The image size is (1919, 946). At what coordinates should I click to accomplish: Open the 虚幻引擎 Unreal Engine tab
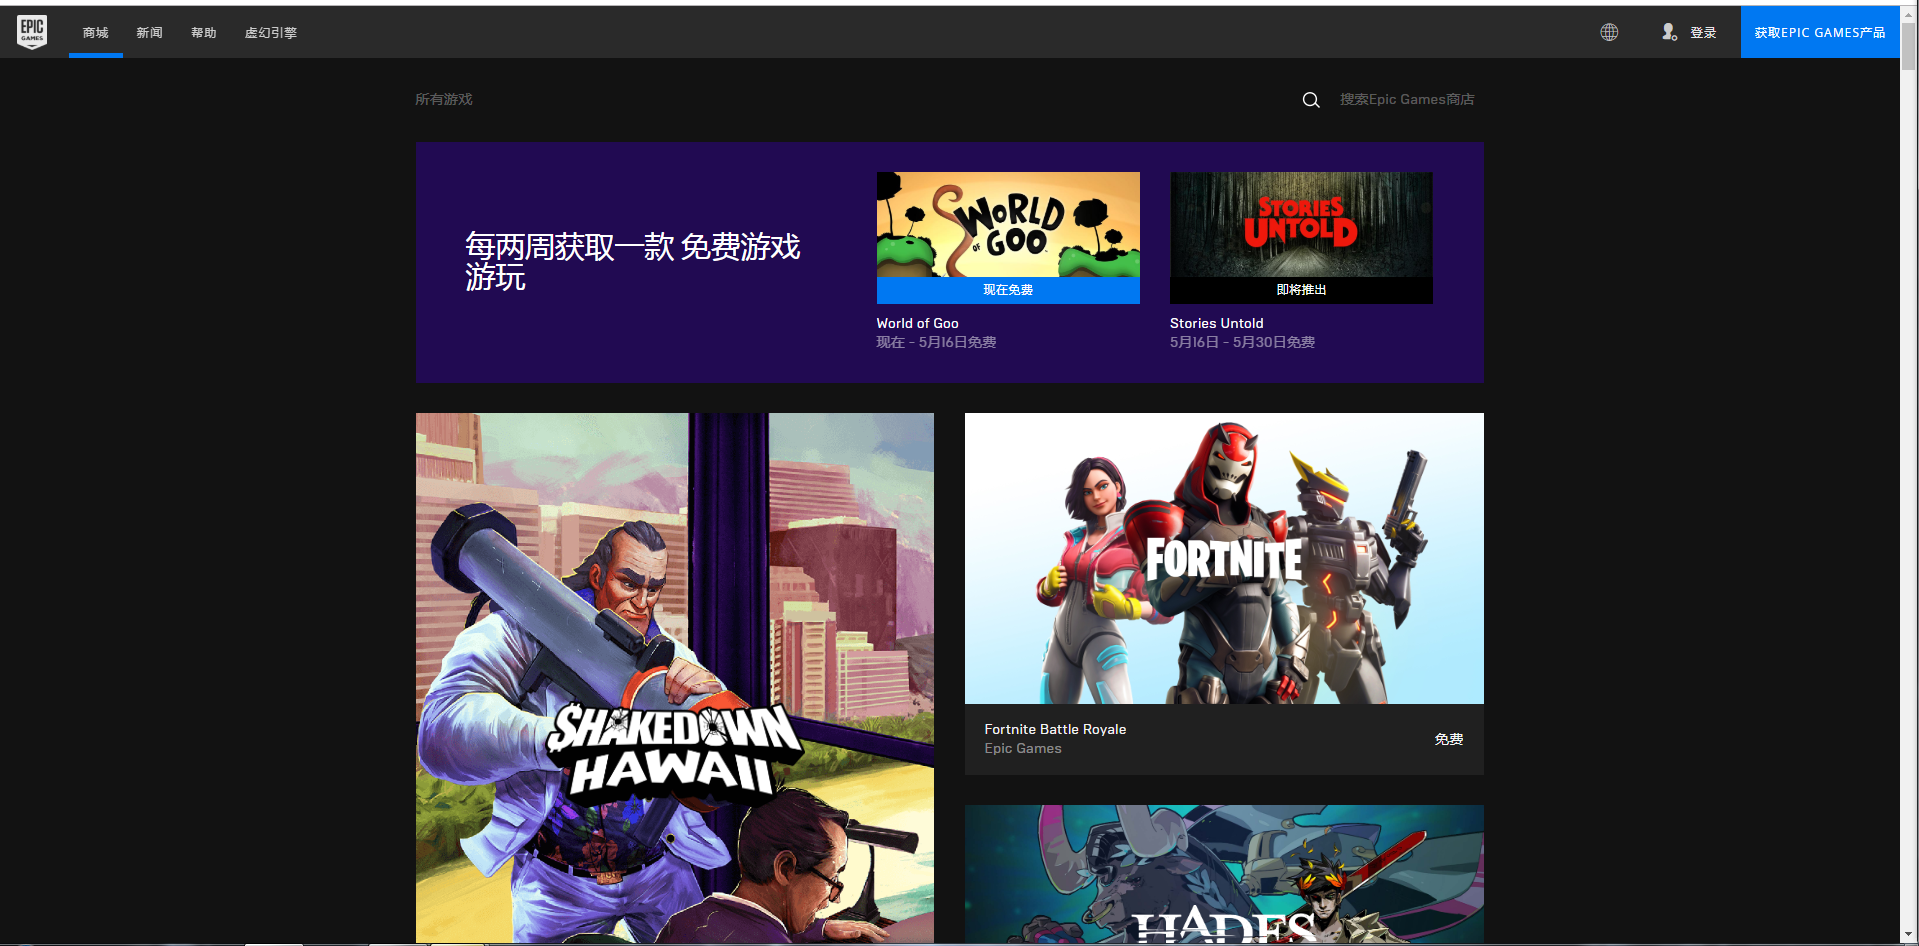(x=271, y=33)
